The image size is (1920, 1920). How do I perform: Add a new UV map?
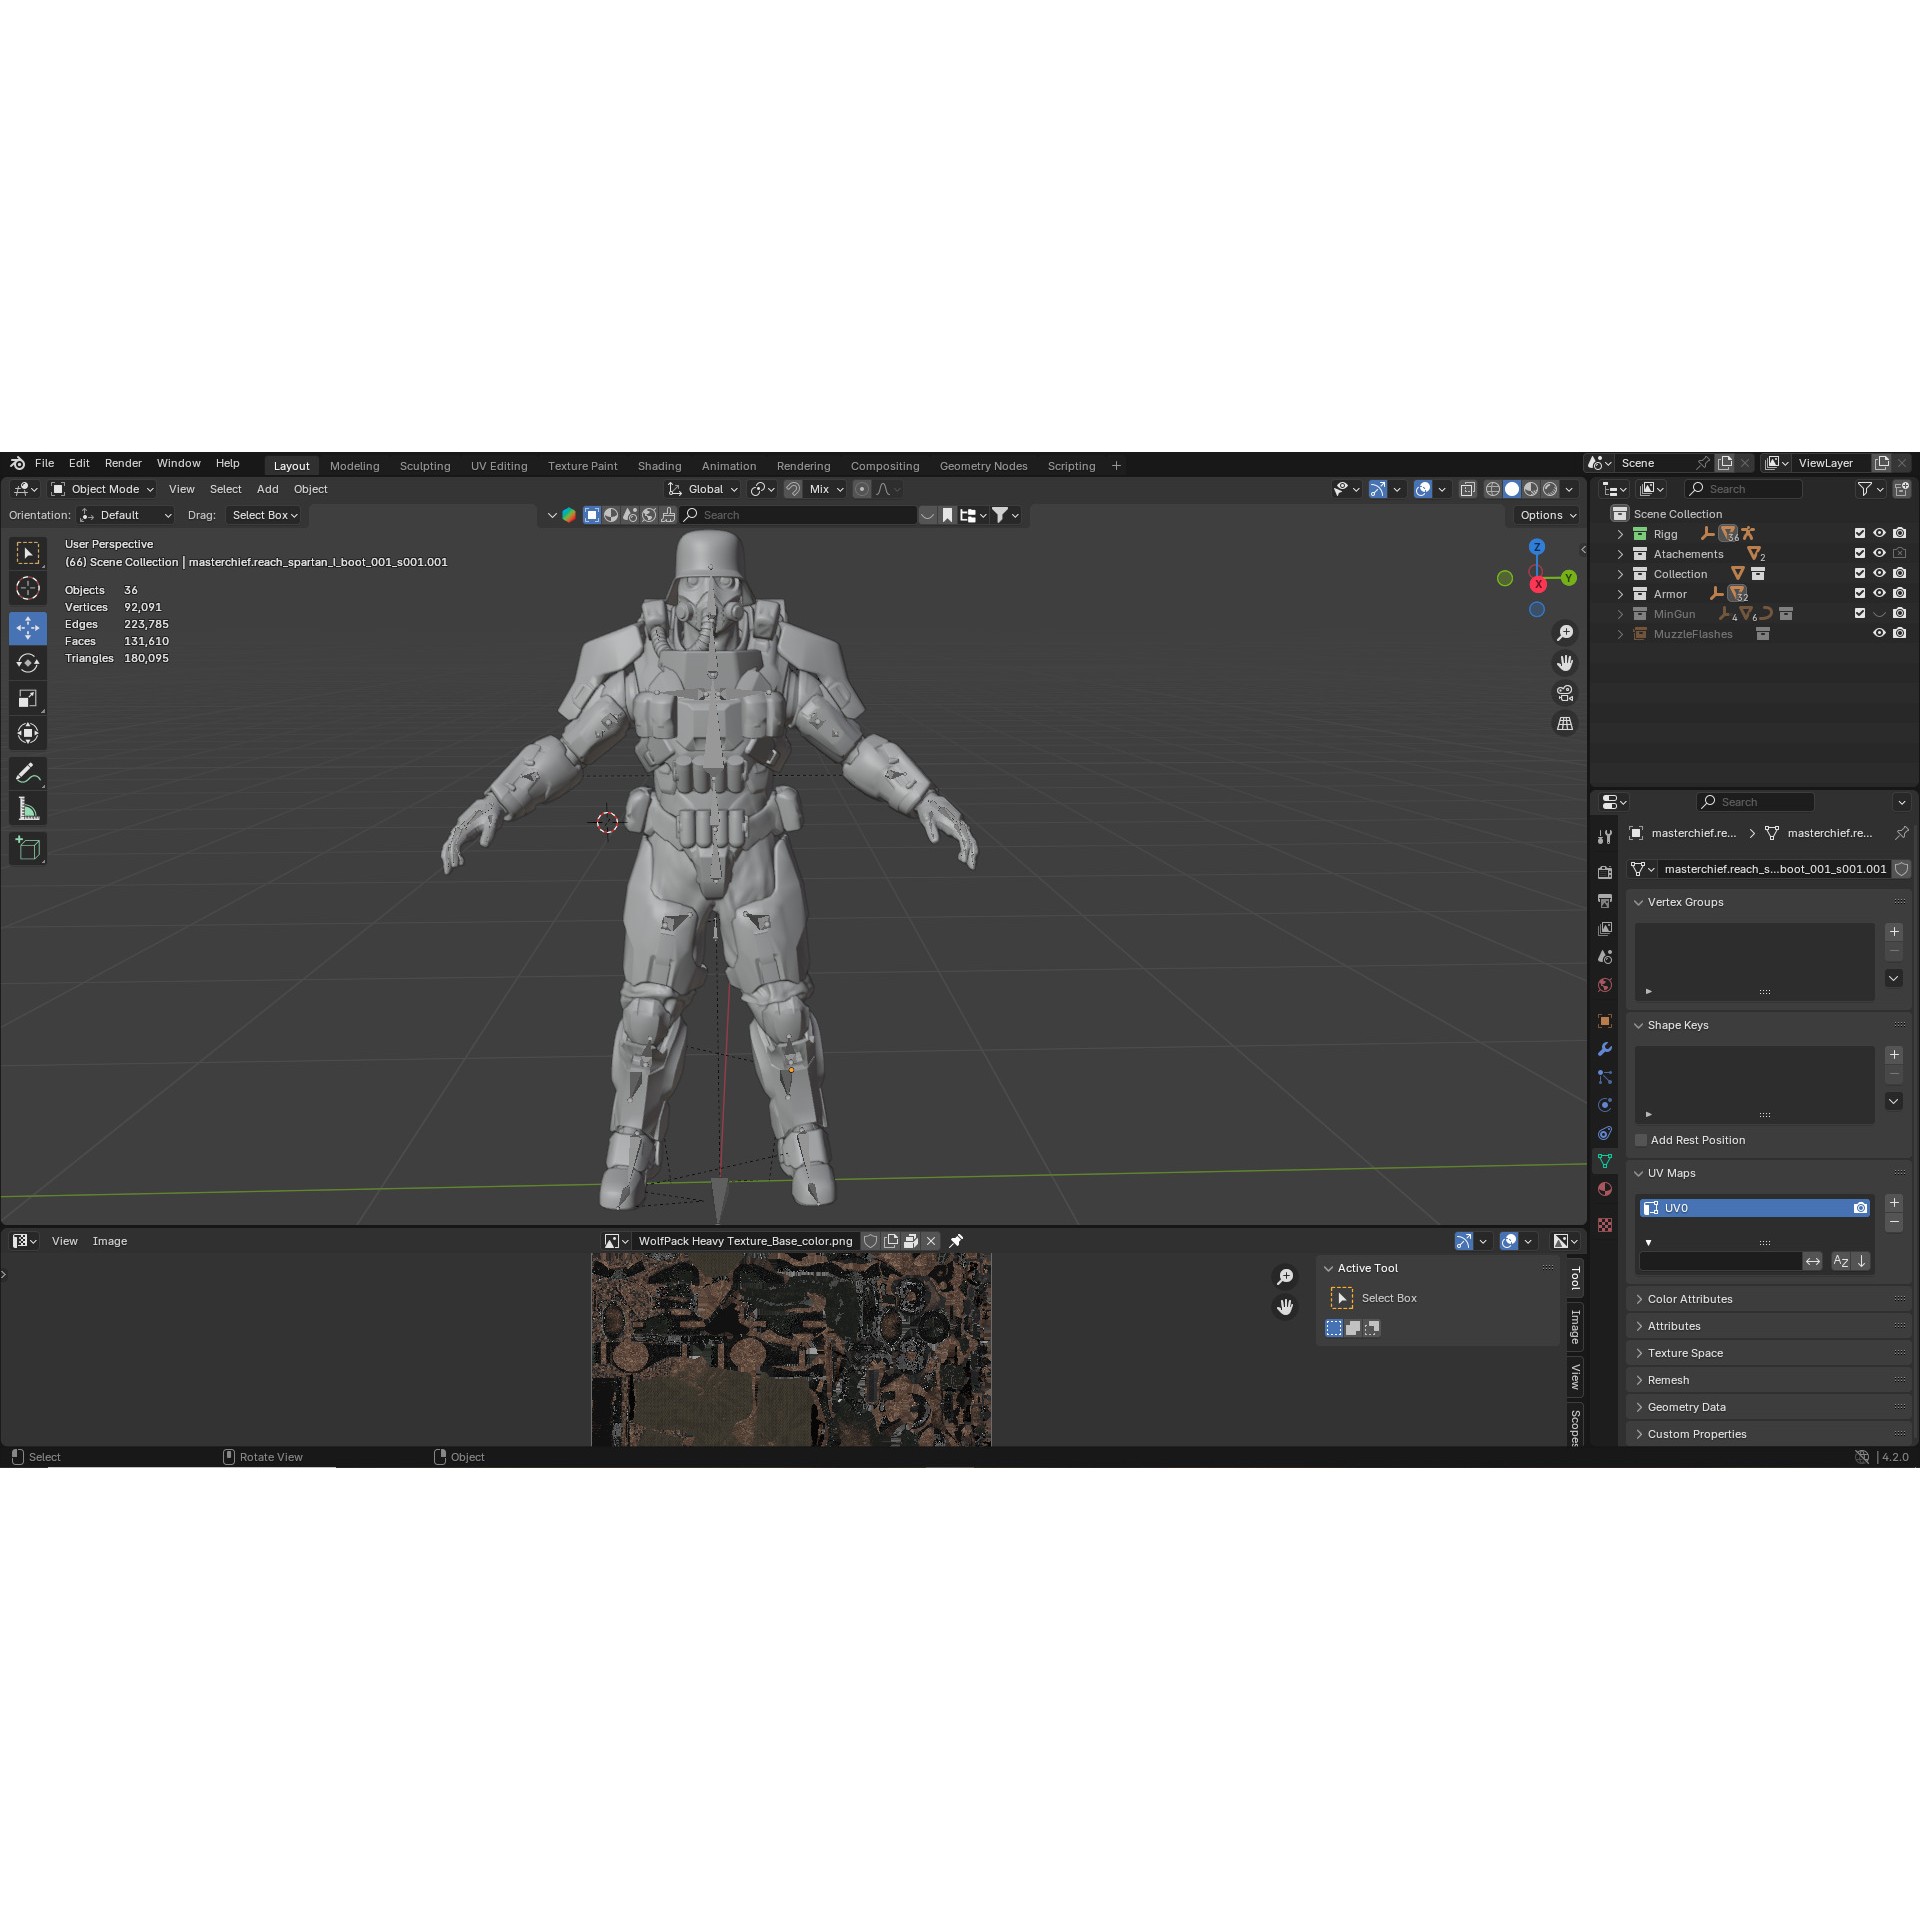[x=1894, y=1203]
